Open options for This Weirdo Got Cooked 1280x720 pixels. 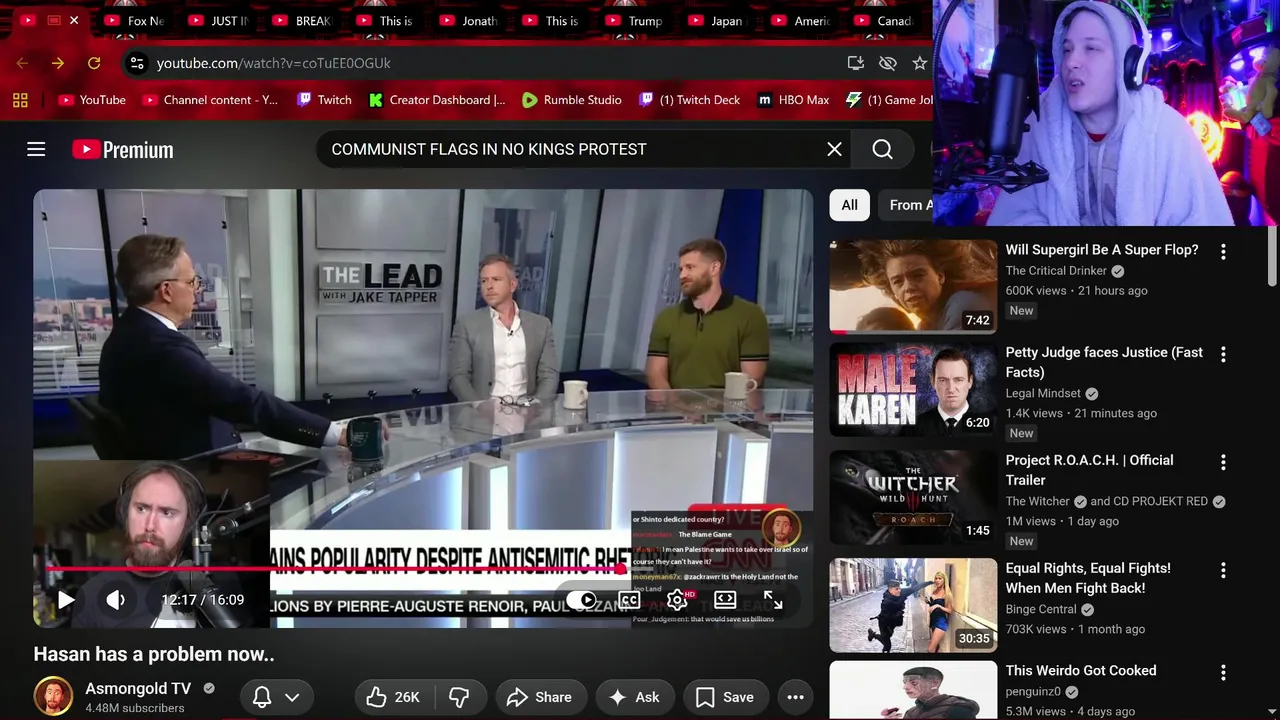coord(1223,673)
